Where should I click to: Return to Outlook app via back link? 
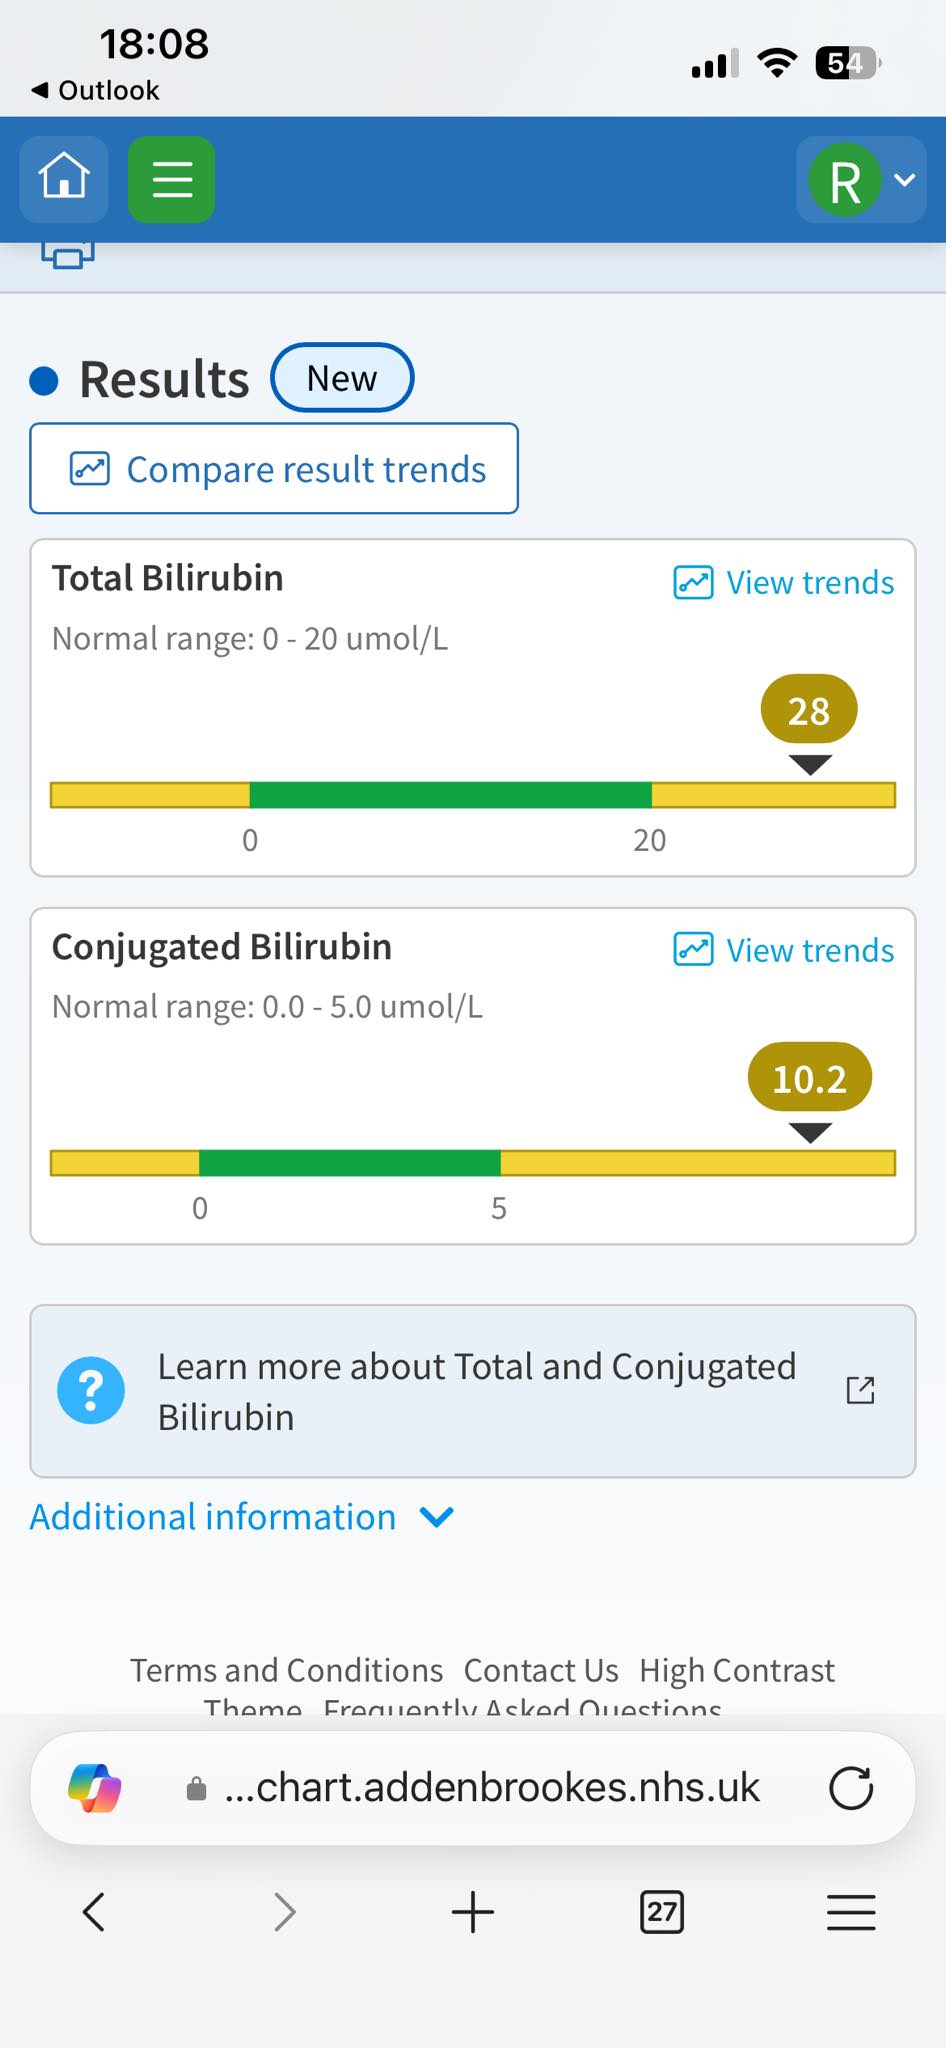pos(95,90)
